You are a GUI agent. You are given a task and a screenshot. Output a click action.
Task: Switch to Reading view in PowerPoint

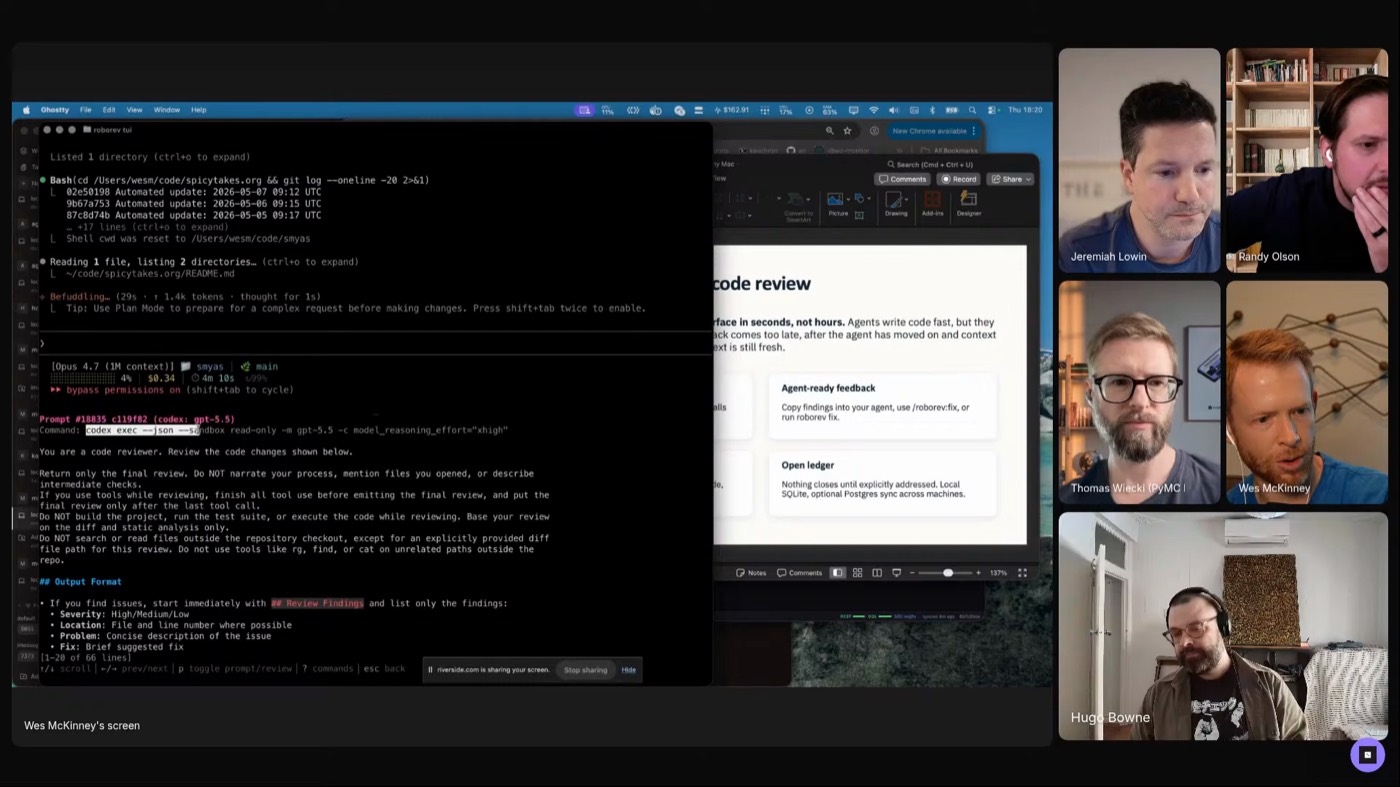877,573
